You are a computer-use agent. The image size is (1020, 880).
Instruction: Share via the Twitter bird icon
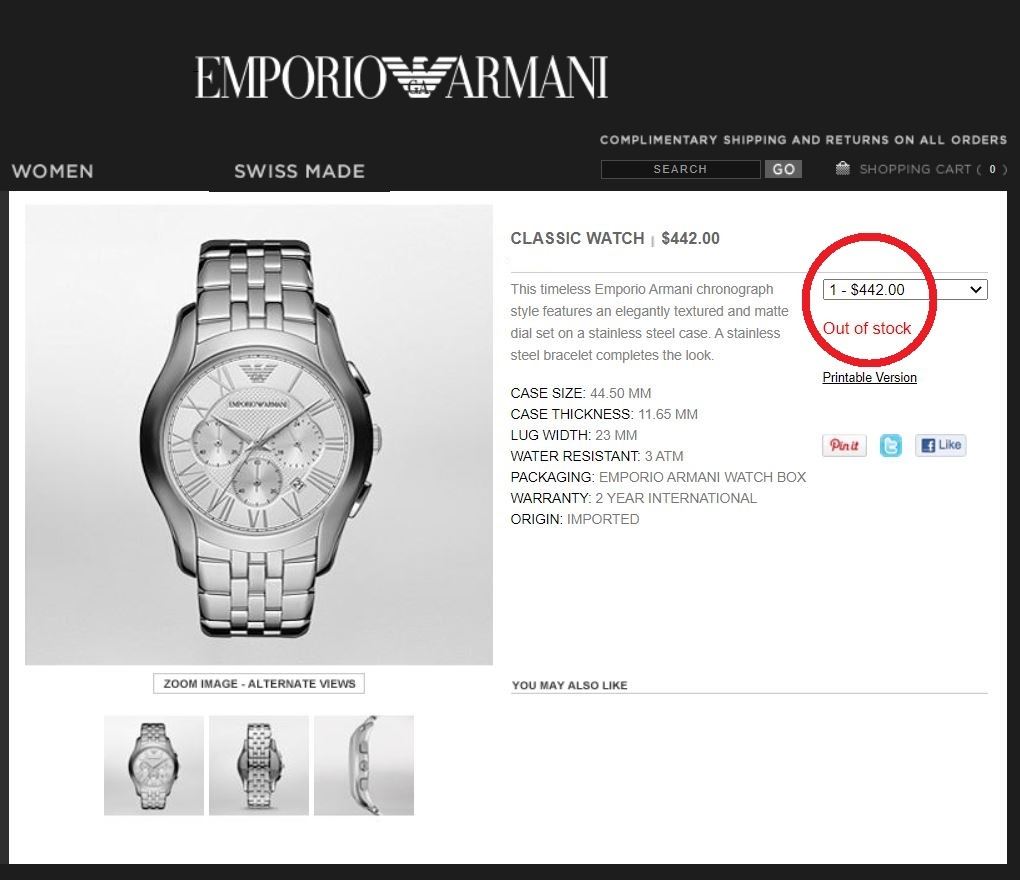click(x=891, y=446)
